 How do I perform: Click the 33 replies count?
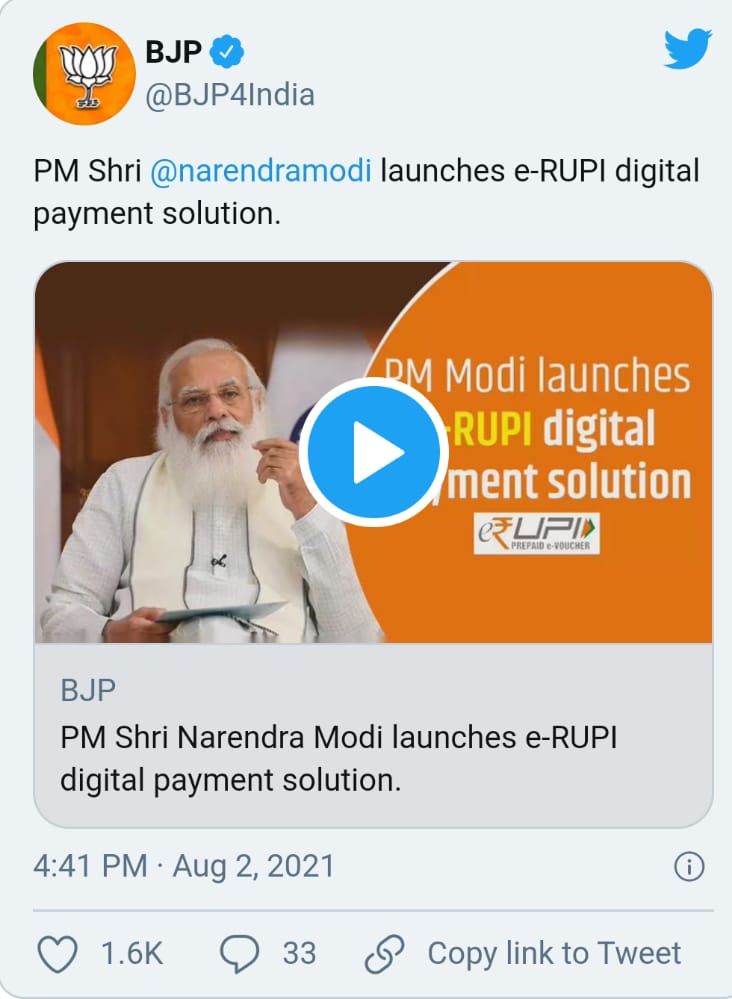299,954
